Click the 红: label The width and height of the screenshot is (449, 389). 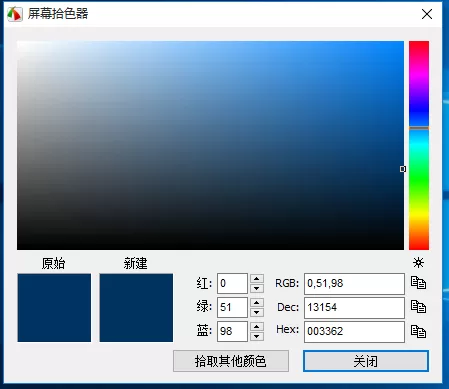pyautogui.click(x=204, y=283)
